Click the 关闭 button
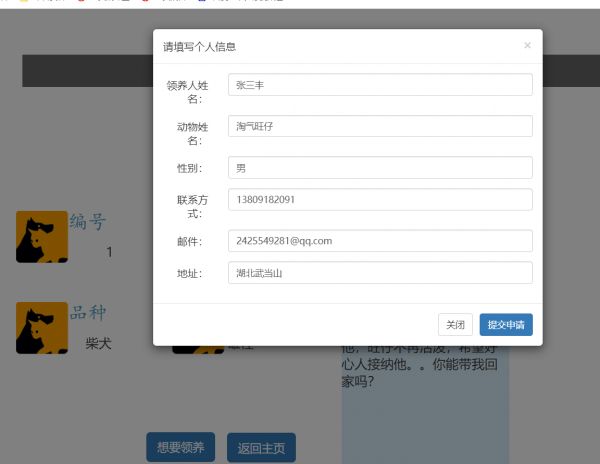The height and width of the screenshot is (464, 600). 455,325
